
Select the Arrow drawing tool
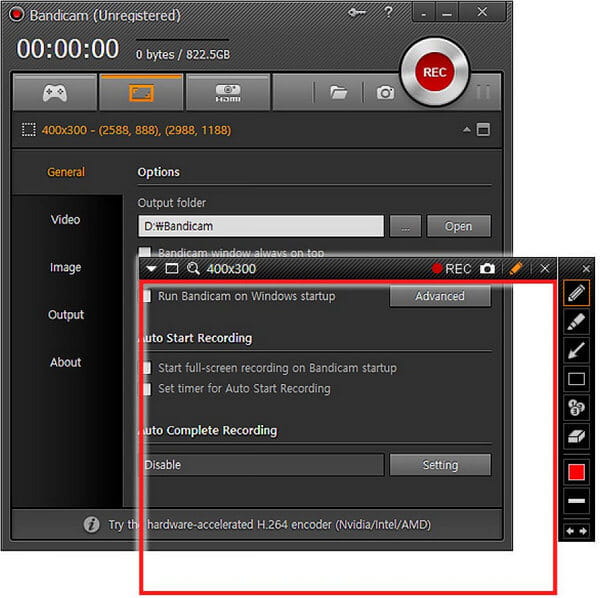coord(577,350)
